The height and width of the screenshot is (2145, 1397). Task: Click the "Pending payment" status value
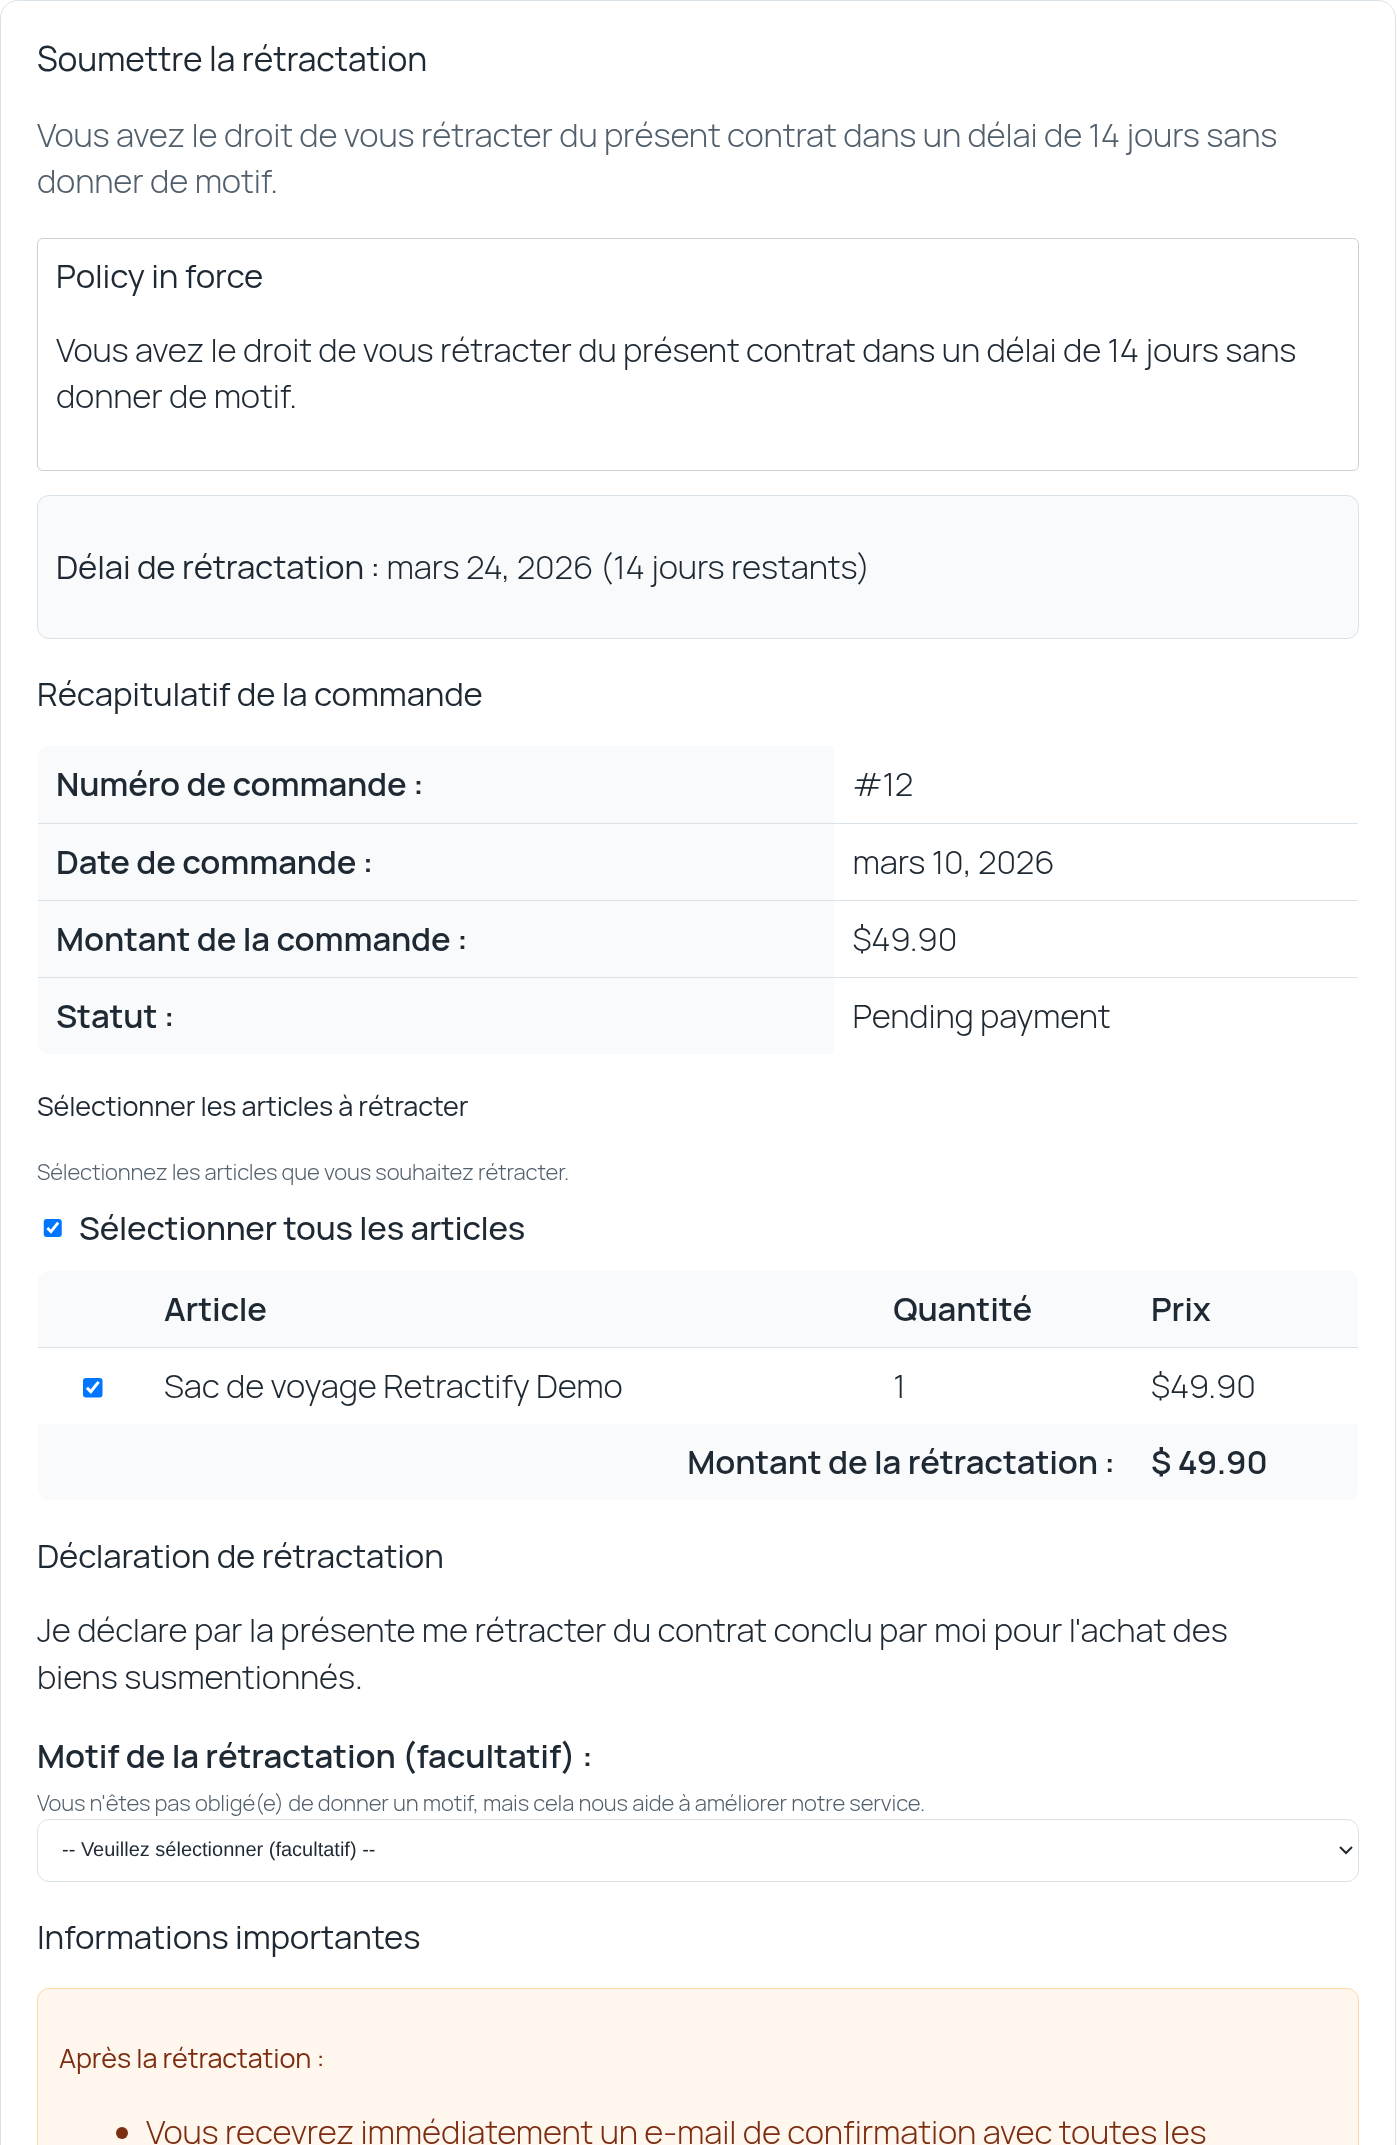click(980, 1016)
